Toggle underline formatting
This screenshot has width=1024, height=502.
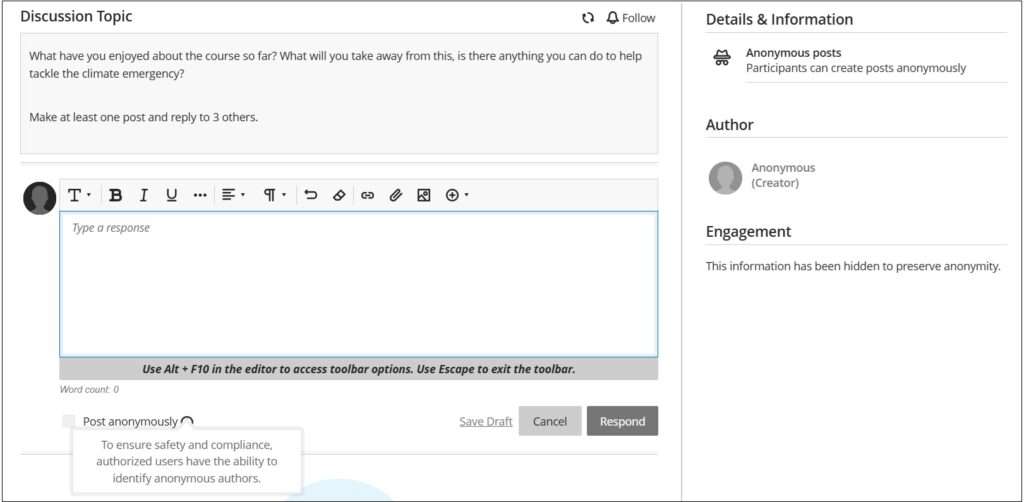171,195
